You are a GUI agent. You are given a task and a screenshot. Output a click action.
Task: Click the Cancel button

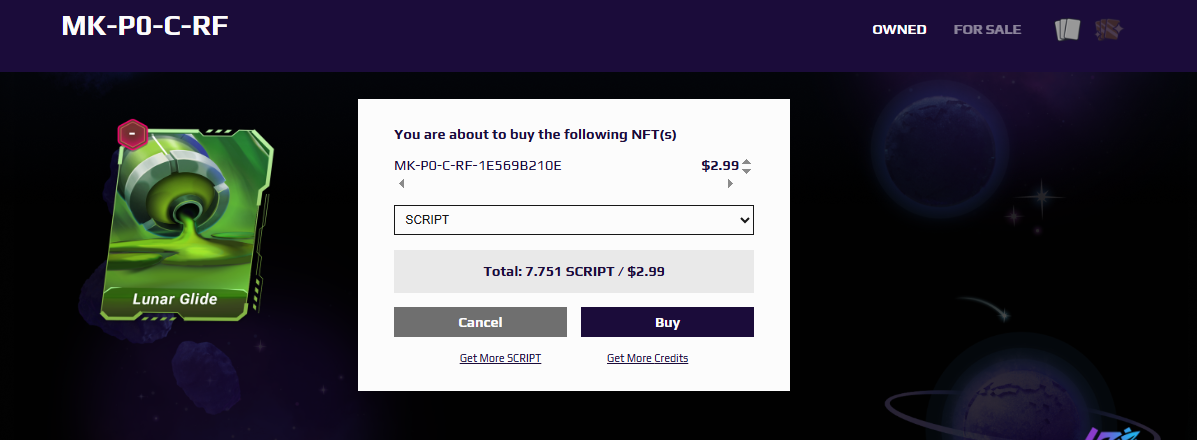(x=480, y=322)
